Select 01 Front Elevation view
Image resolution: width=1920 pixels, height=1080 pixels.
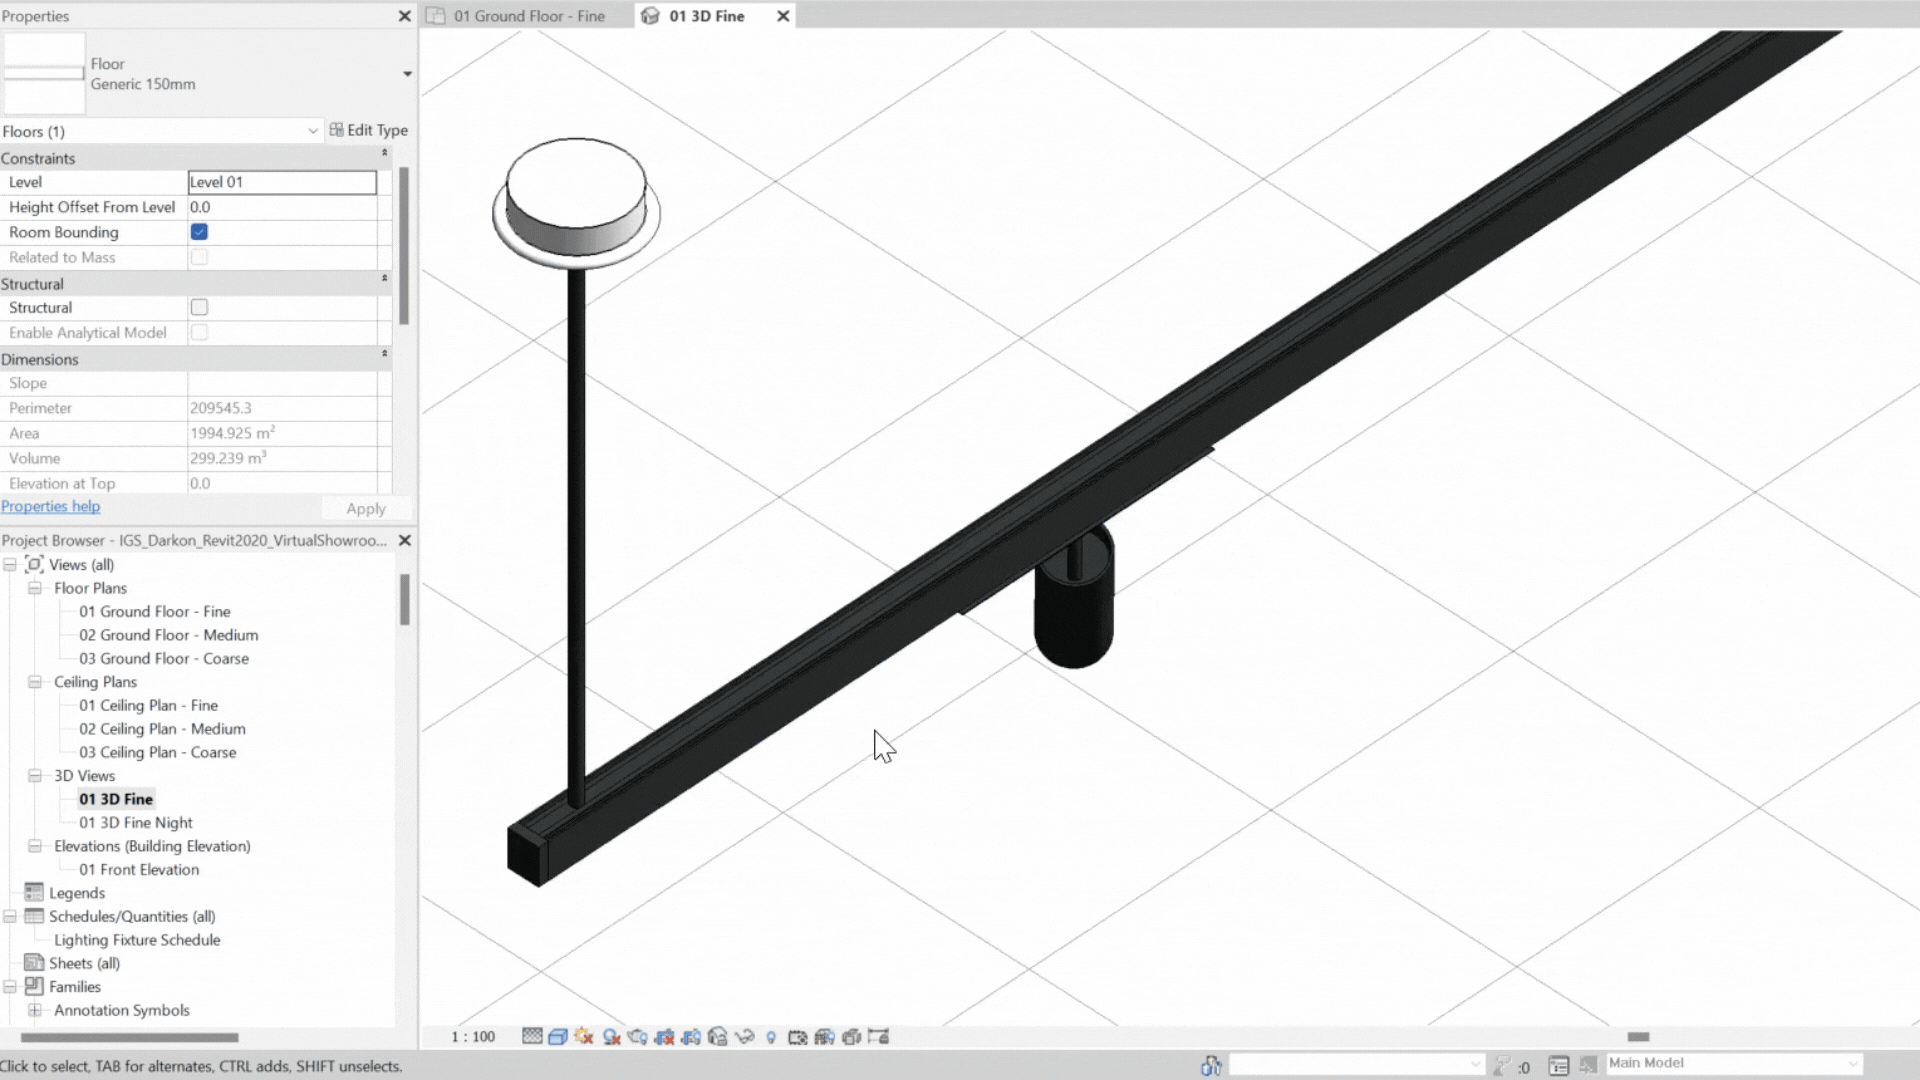(x=139, y=869)
